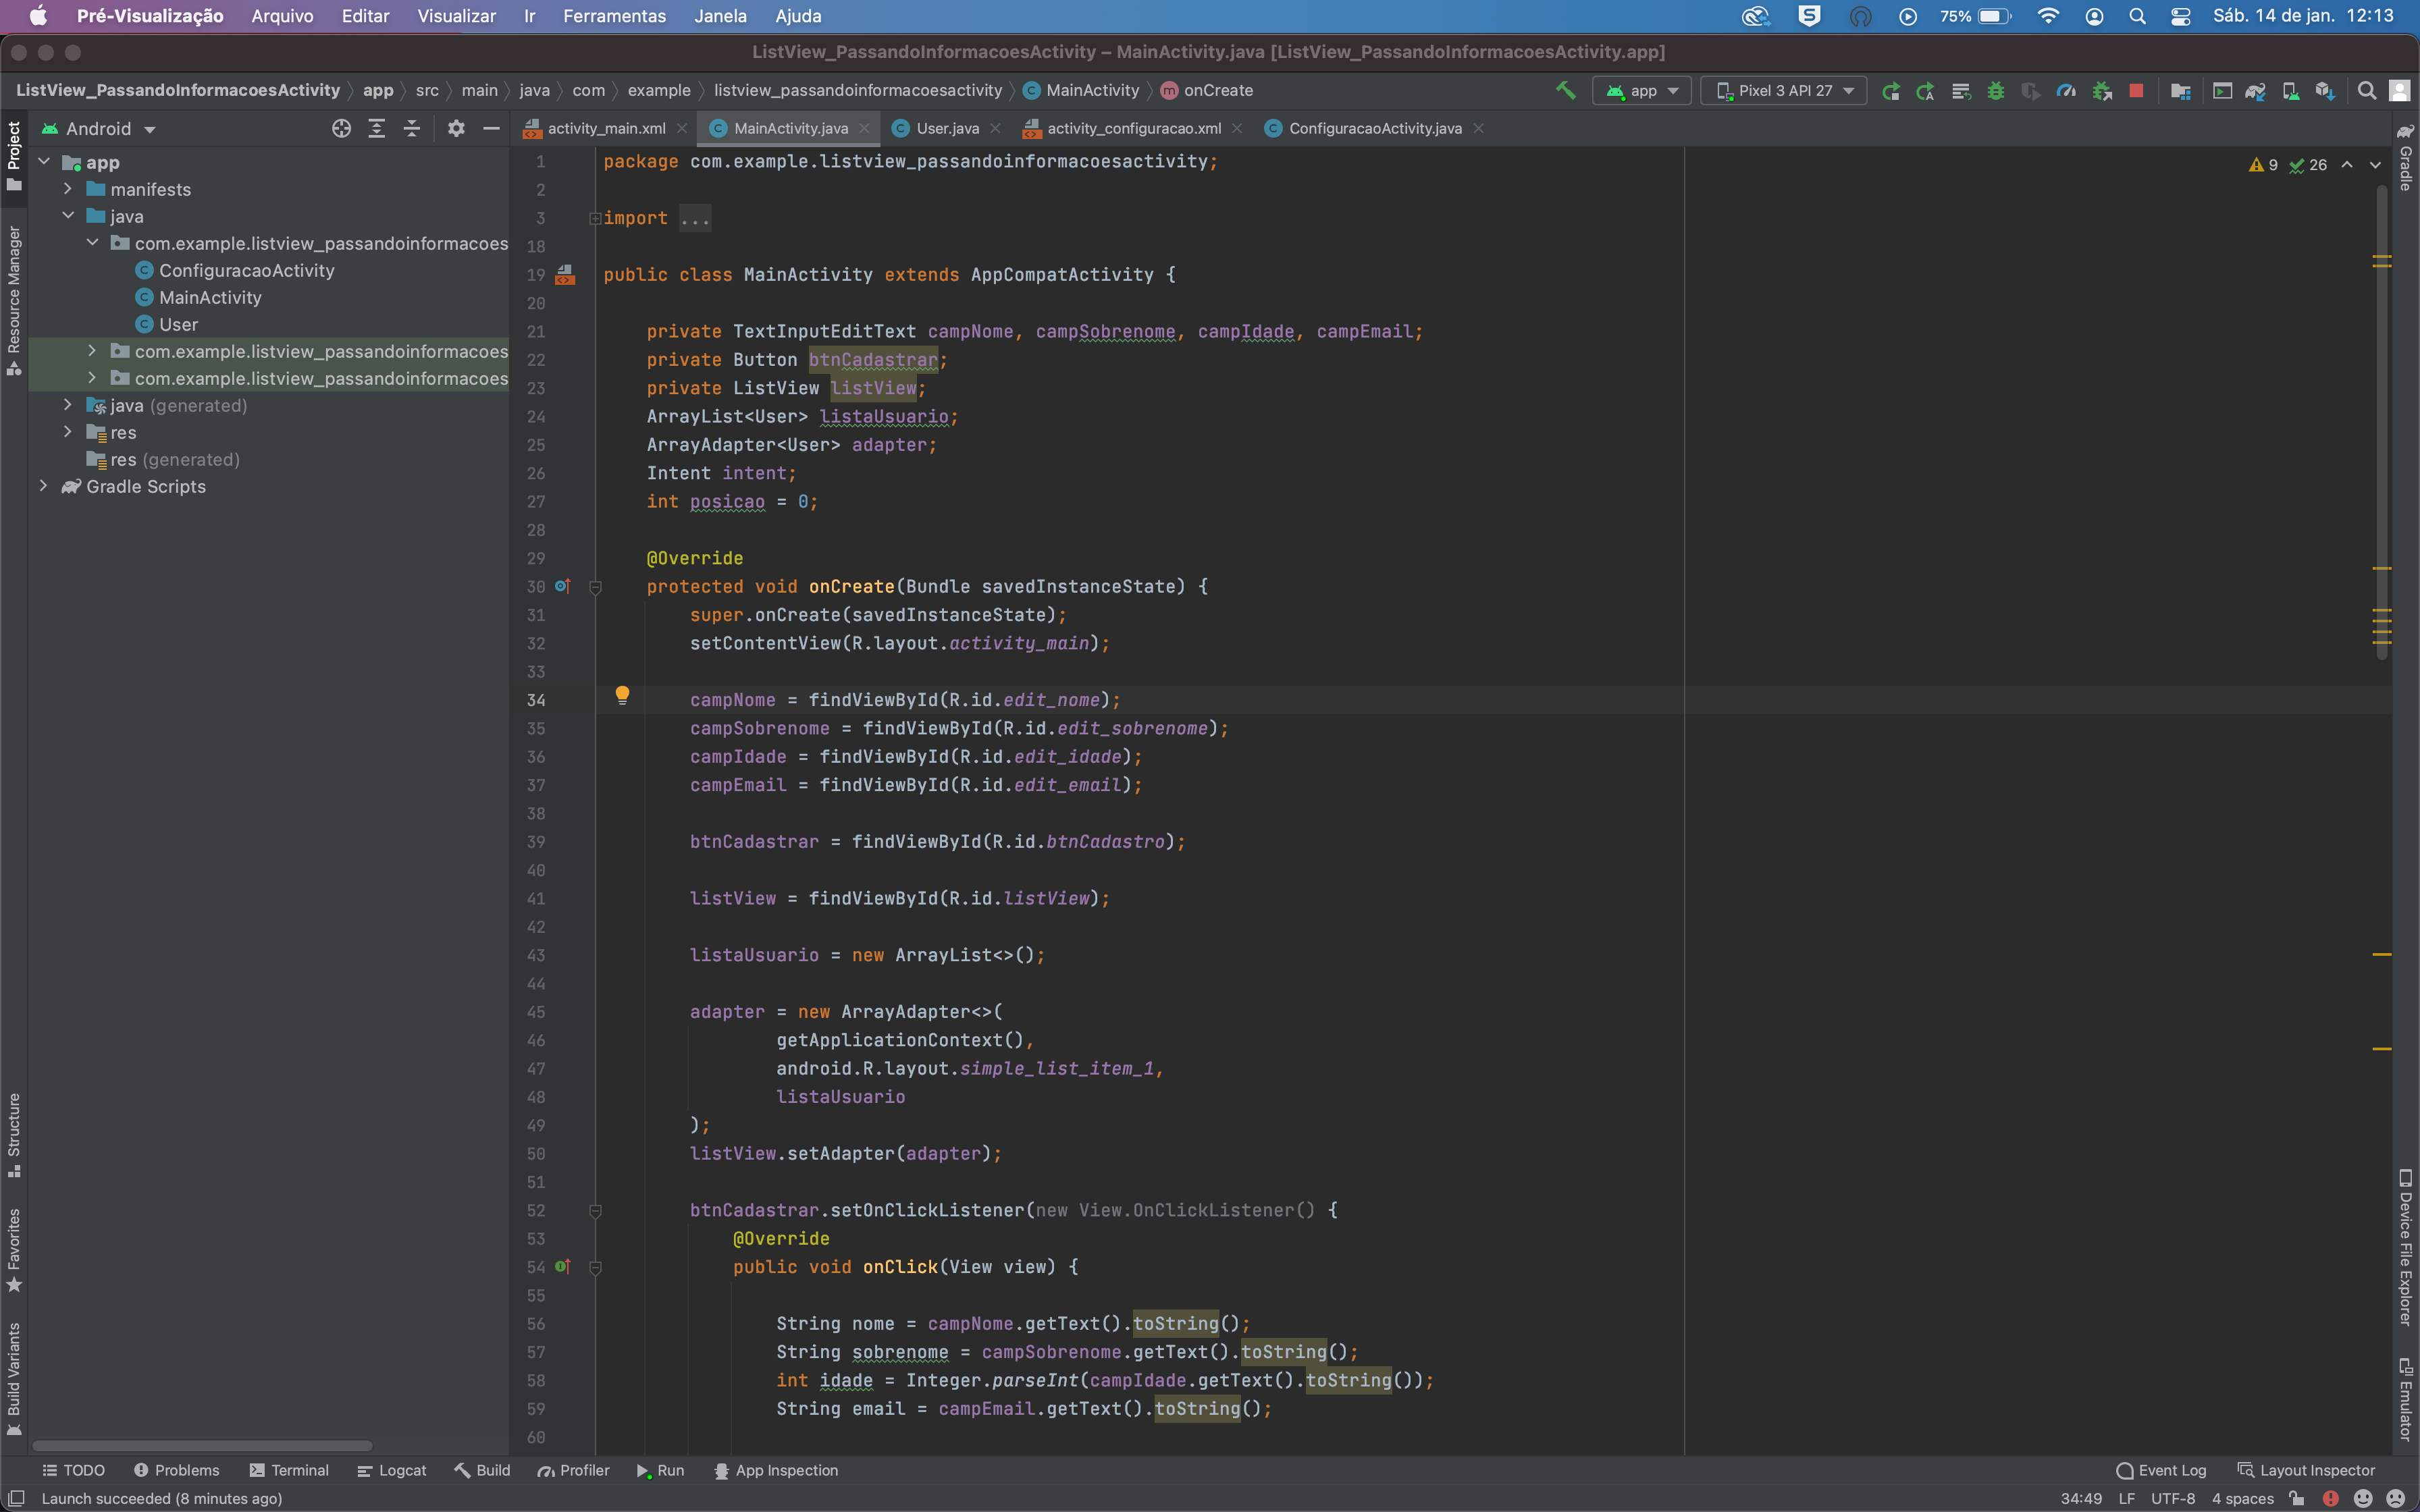Image resolution: width=2420 pixels, height=1512 pixels.
Task: Expand the manifests folder
Action: pyautogui.click(x=68, y=189)
